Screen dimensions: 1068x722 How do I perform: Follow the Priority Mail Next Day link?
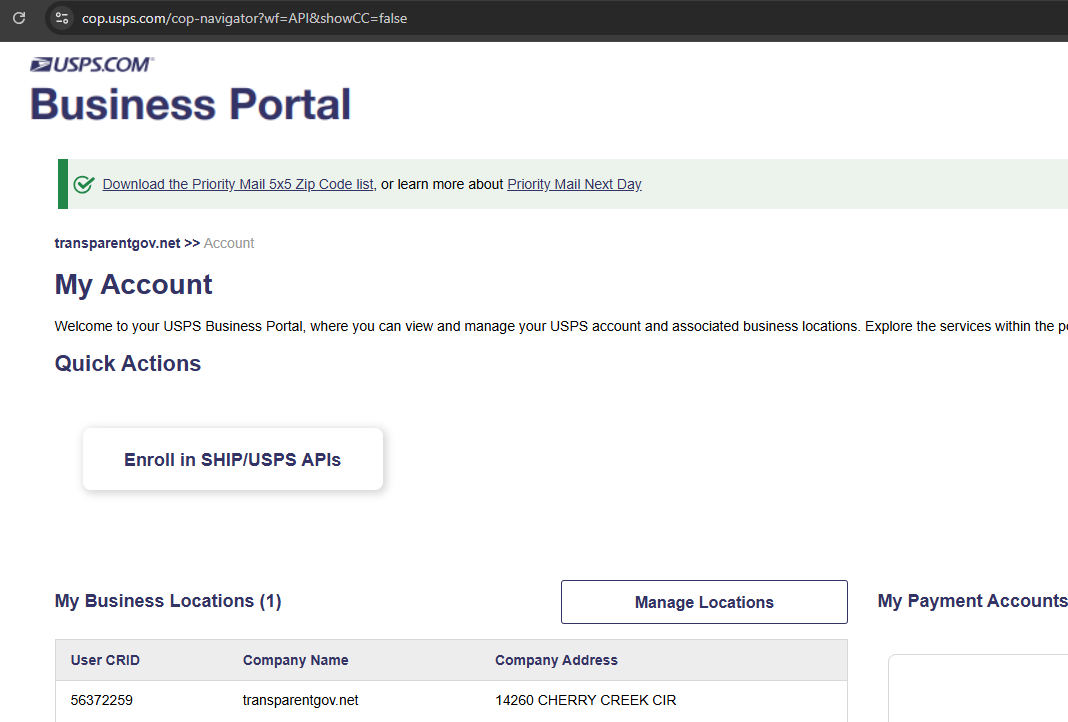(574, 184)
